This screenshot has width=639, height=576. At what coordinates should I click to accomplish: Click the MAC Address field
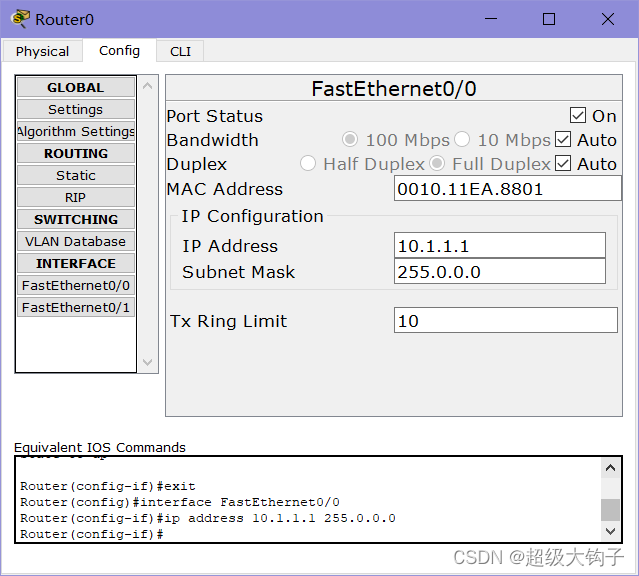tap(507, 188)
